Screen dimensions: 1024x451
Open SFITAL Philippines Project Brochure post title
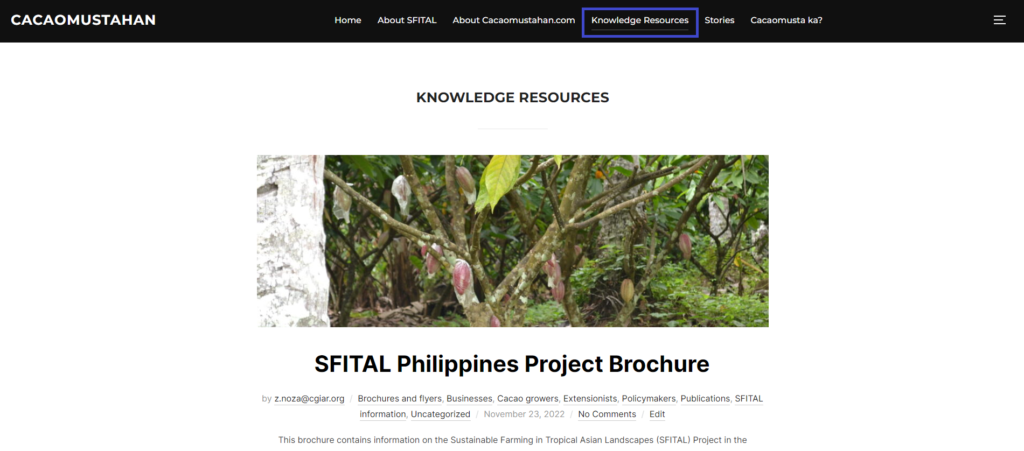511,364
